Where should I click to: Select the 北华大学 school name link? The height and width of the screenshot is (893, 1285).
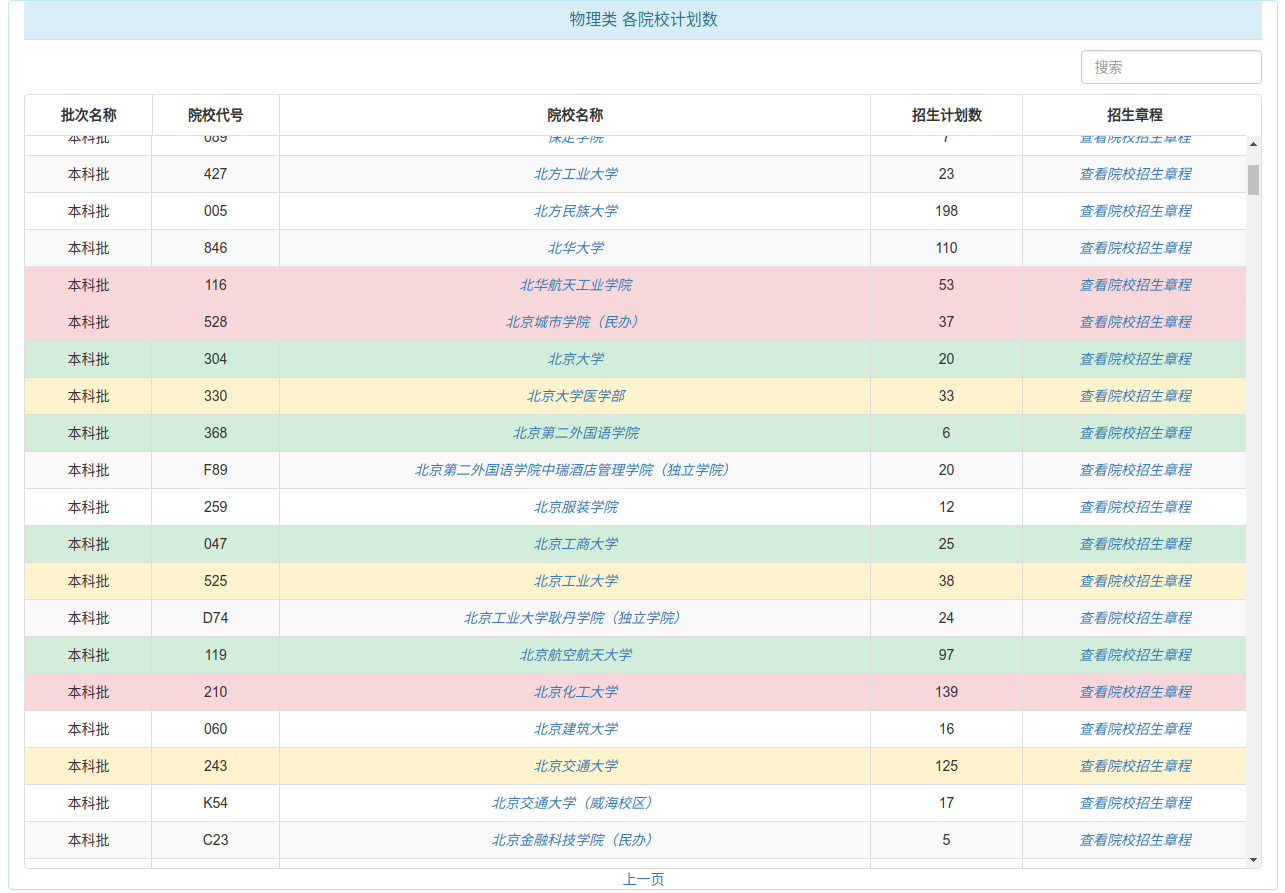tap(575, 248)
